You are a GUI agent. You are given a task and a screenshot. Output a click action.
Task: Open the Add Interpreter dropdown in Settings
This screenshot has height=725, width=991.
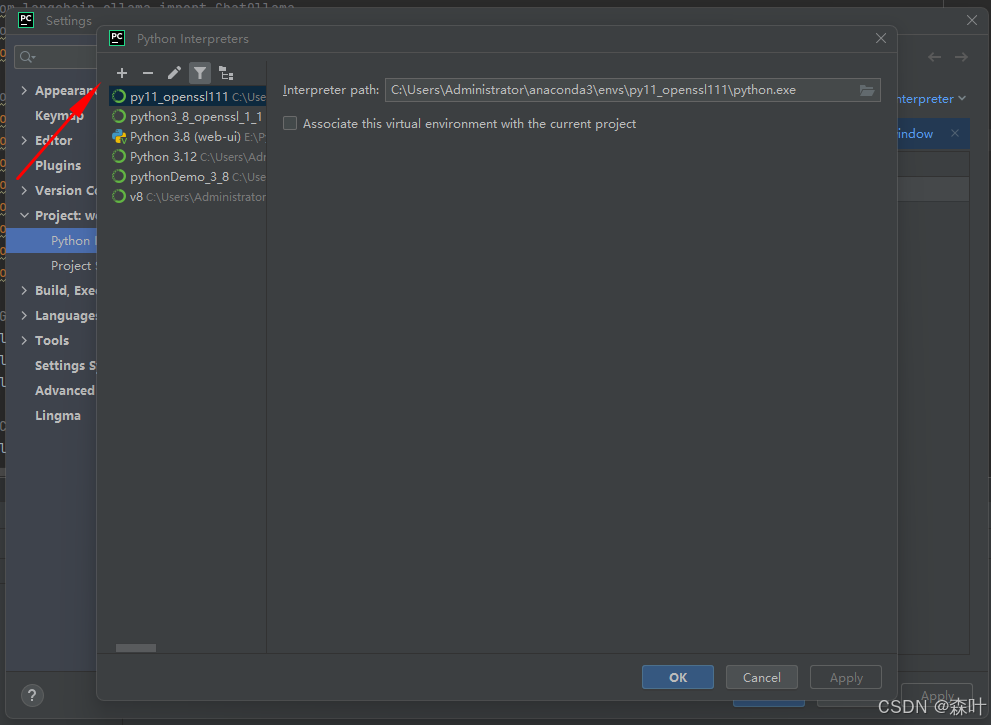click(932, 99)
